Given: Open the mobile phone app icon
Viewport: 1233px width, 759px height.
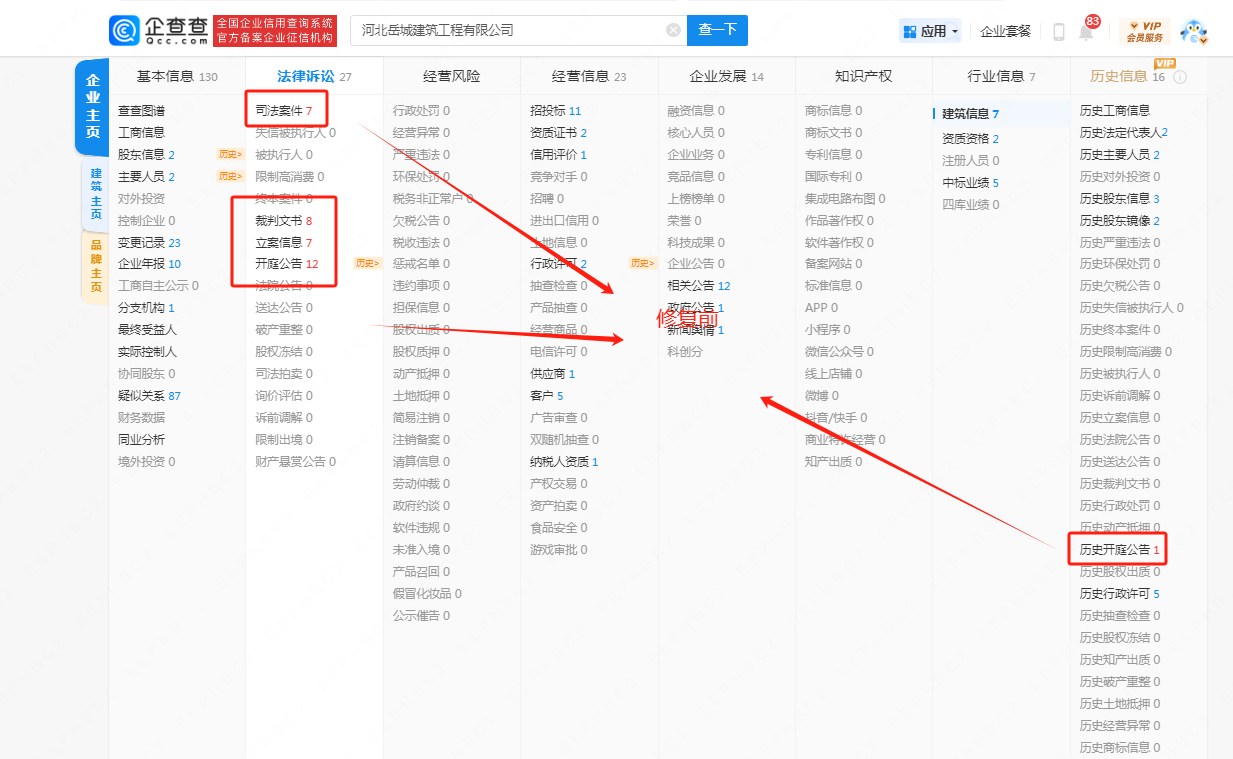Looking at the screenshot, I should (x=1058, y=32).
